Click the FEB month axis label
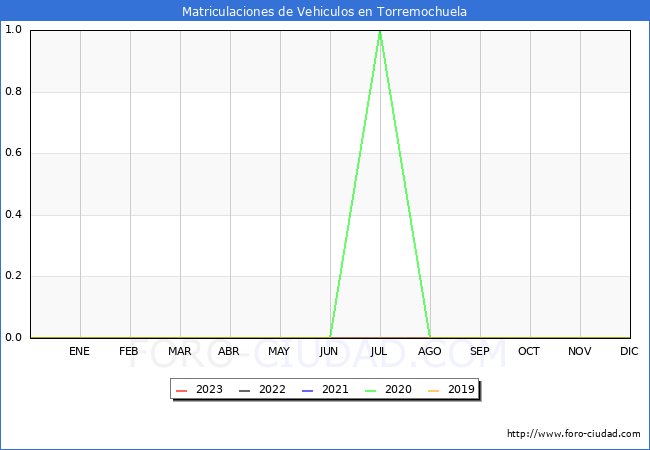Viewport: 650px width, 450px height. coord(129,351)
